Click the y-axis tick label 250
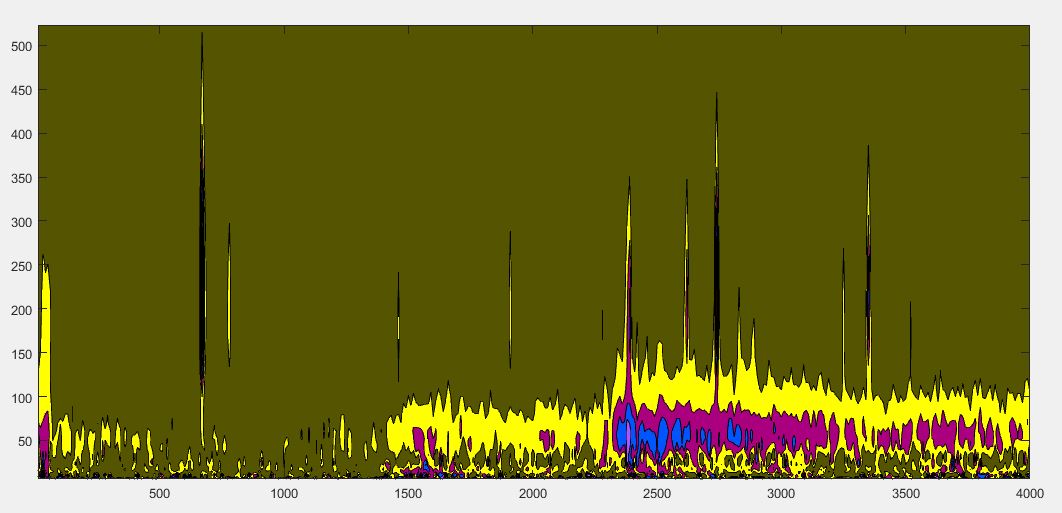This screenshot has width=1062, height=513. pos(22,266)
